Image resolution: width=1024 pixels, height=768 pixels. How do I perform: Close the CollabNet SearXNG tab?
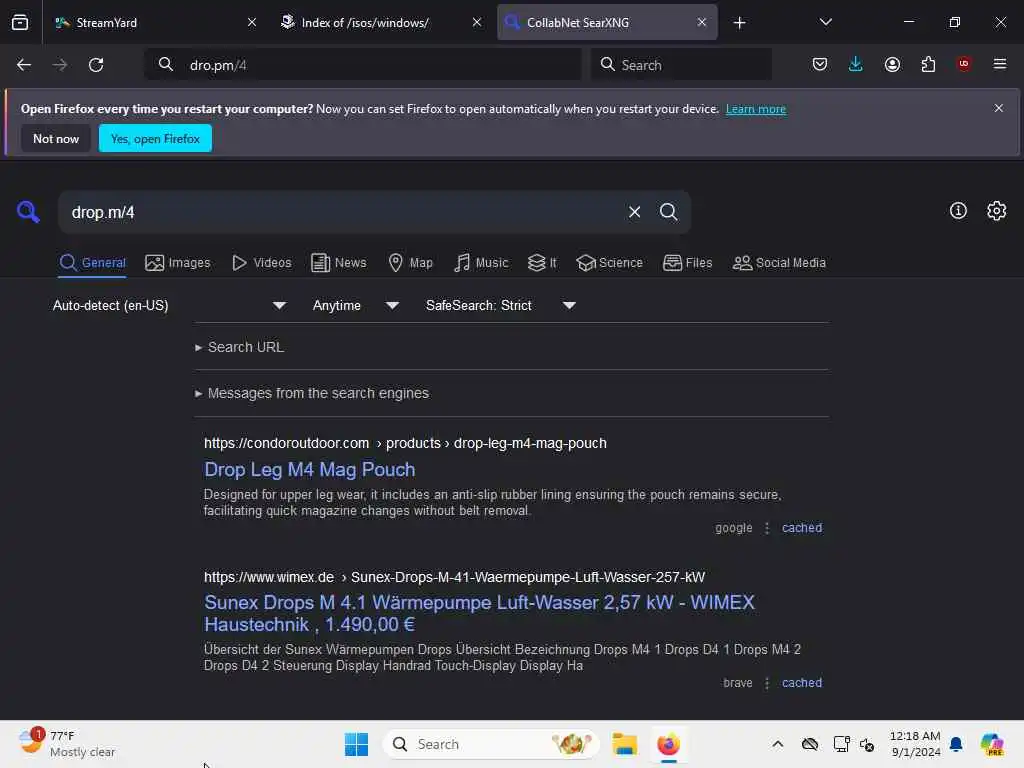(x=701, y=22)
